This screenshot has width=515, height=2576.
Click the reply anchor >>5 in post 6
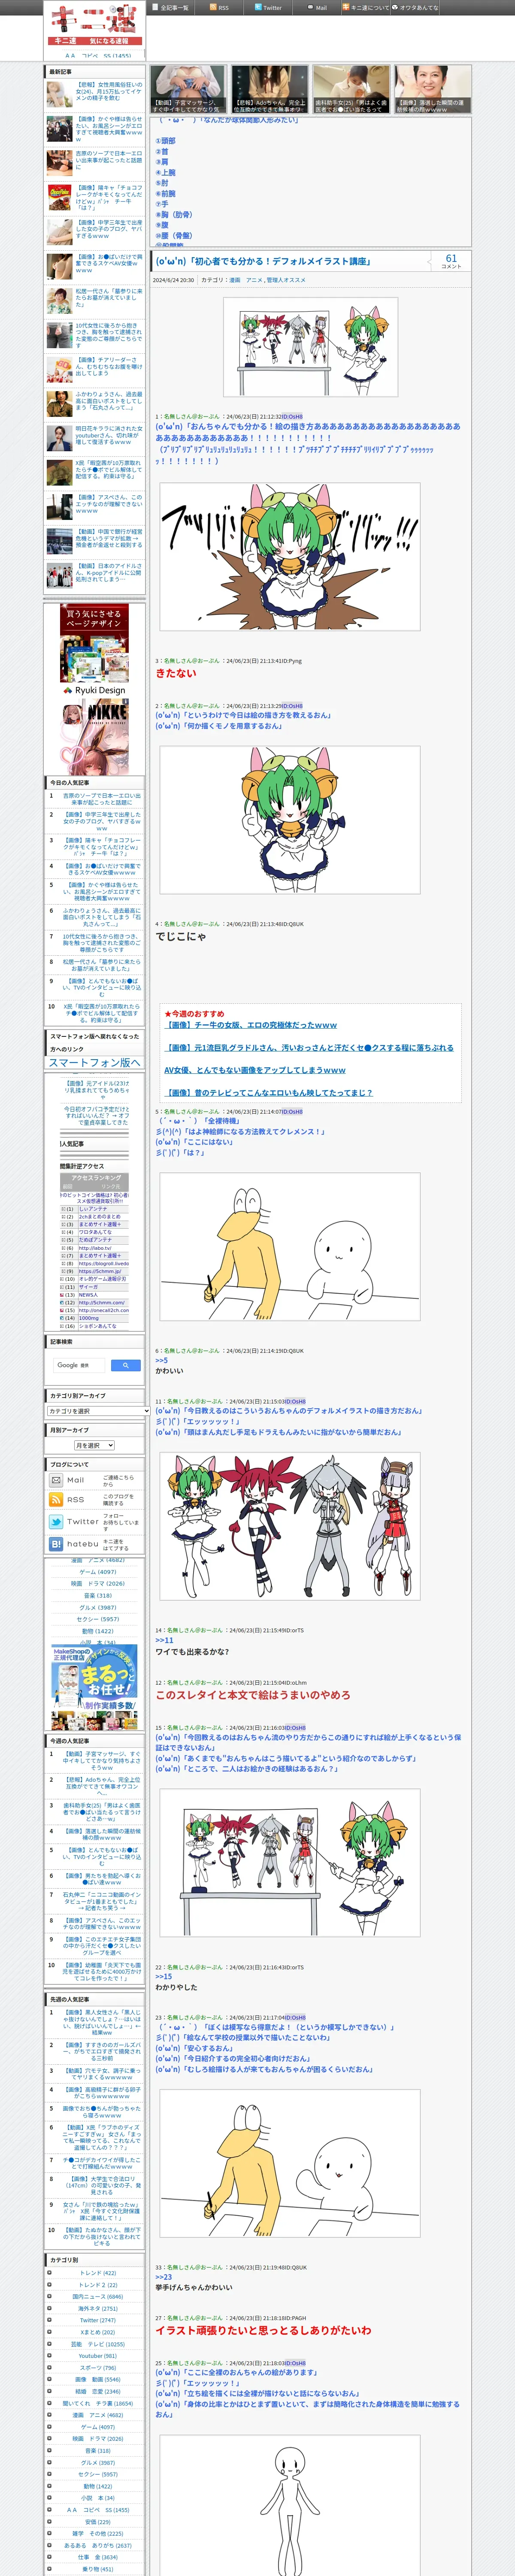[x=161, y=1360]
